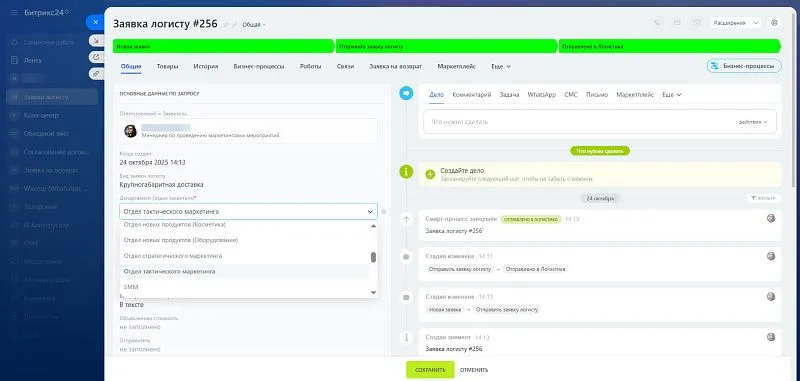Close the slider with the blue X button

pyautogui.click(x=96, y=22)
